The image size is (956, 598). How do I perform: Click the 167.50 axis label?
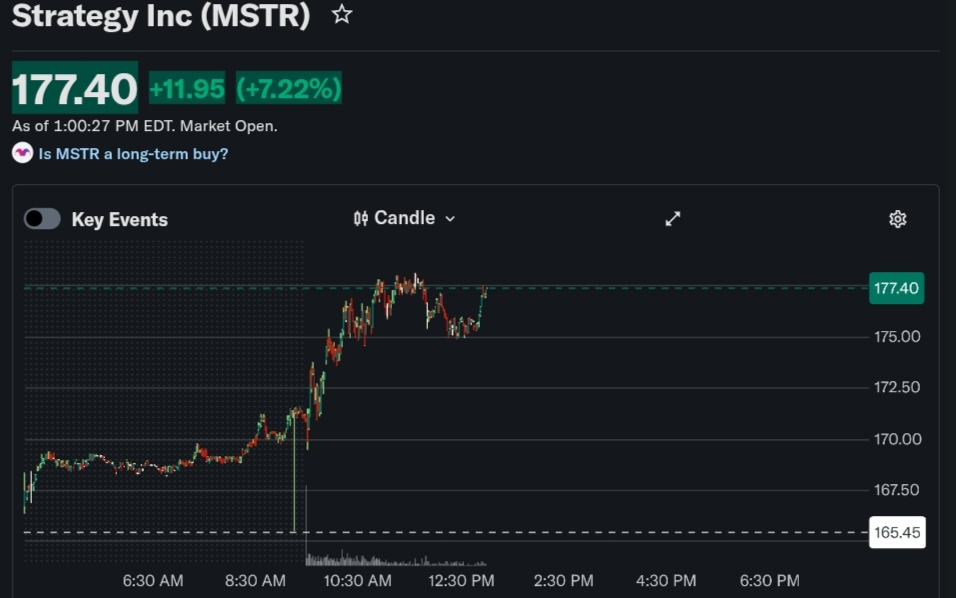[x=896, y=489]
